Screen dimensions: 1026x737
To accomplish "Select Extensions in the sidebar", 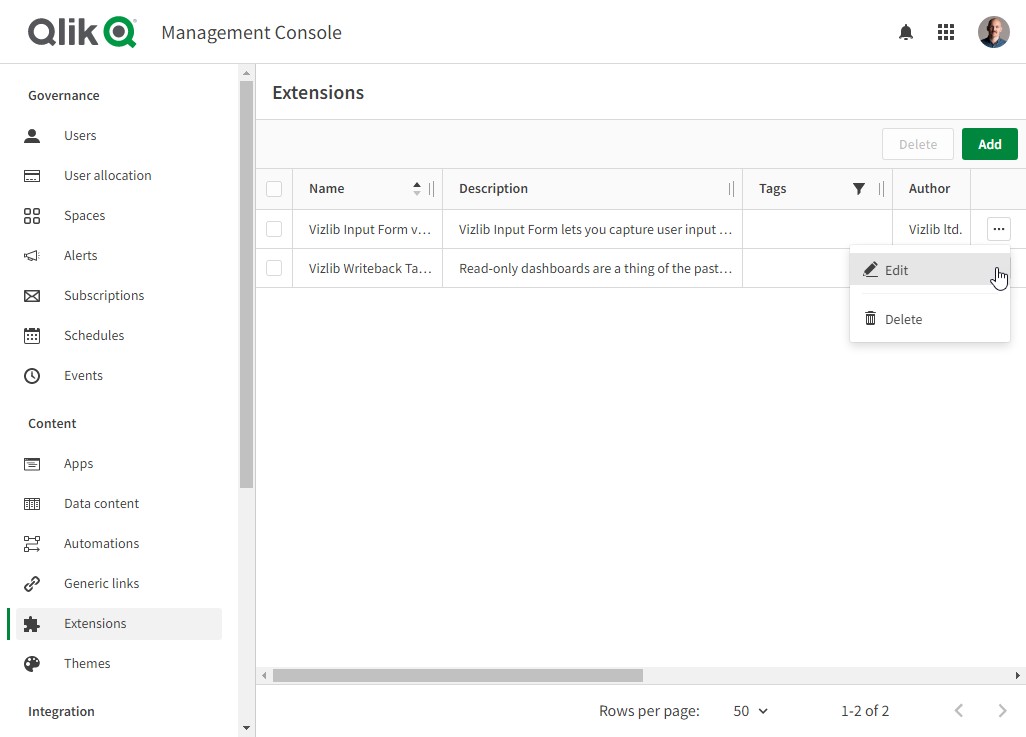I will click(x=119, y=624).
